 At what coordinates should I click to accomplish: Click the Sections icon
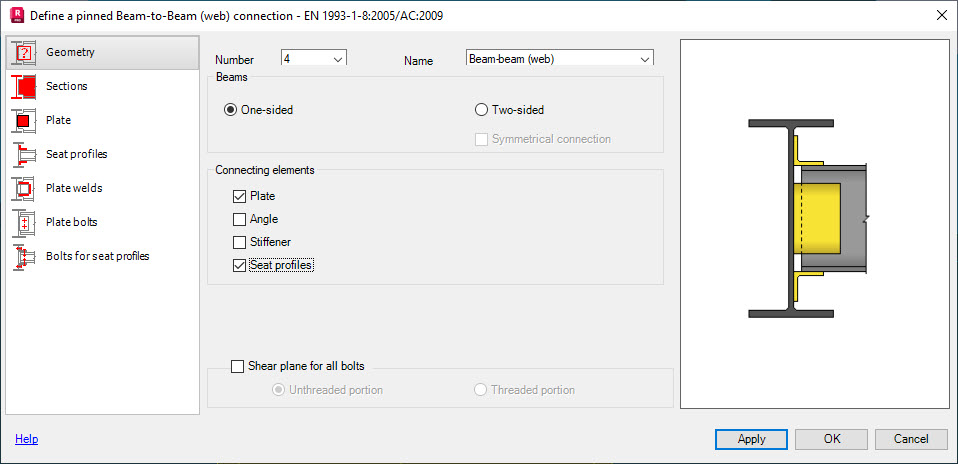(x=24, y=87)
